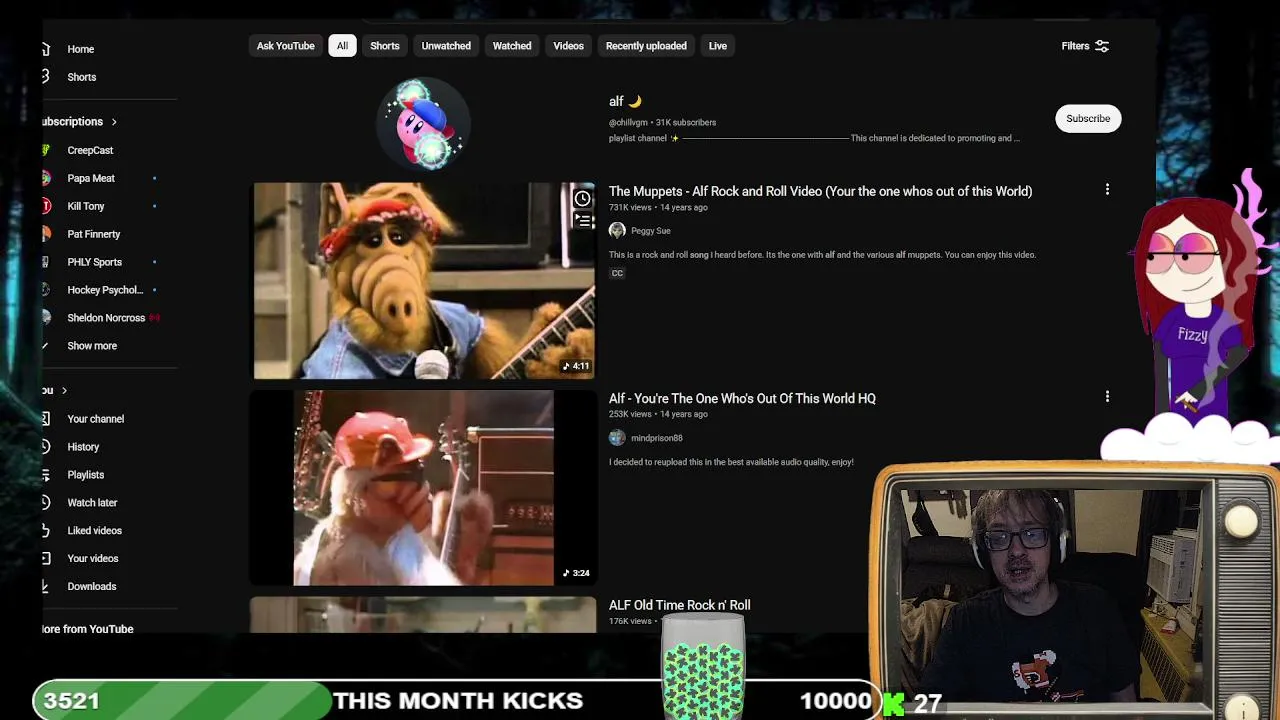Select the Ask YouTube chip
This screenshot has height=720, width=1280.
click(x=285, y=46)
